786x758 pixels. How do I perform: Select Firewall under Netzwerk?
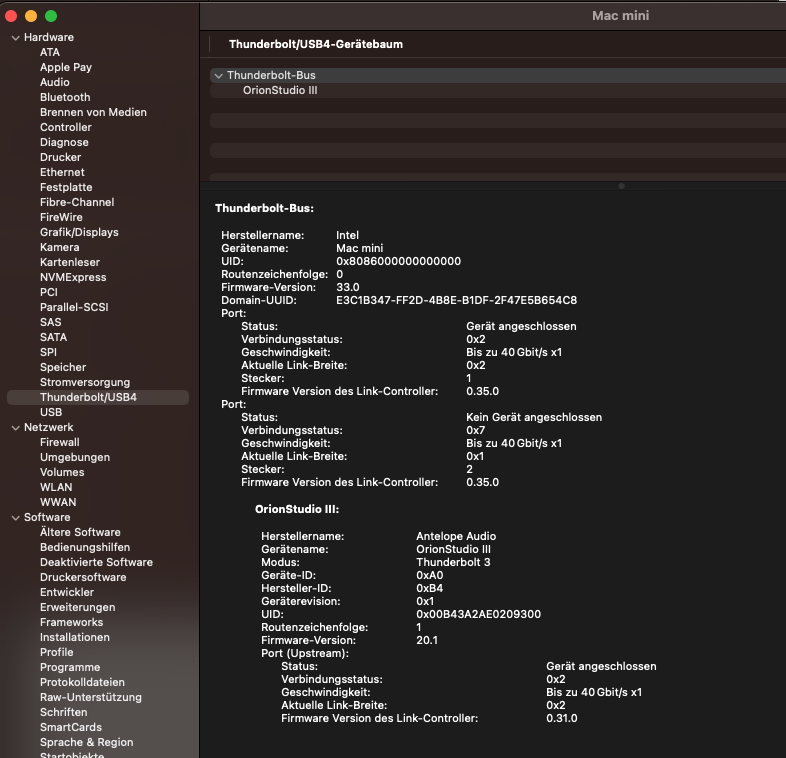point(60,442)
